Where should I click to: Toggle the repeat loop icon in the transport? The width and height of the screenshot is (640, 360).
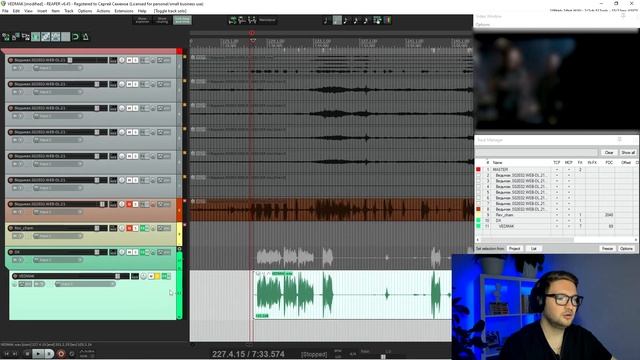pos(72,354)
